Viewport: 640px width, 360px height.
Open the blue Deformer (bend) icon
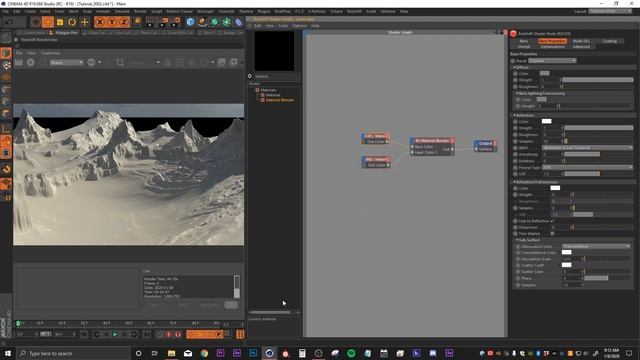(238, 22)
